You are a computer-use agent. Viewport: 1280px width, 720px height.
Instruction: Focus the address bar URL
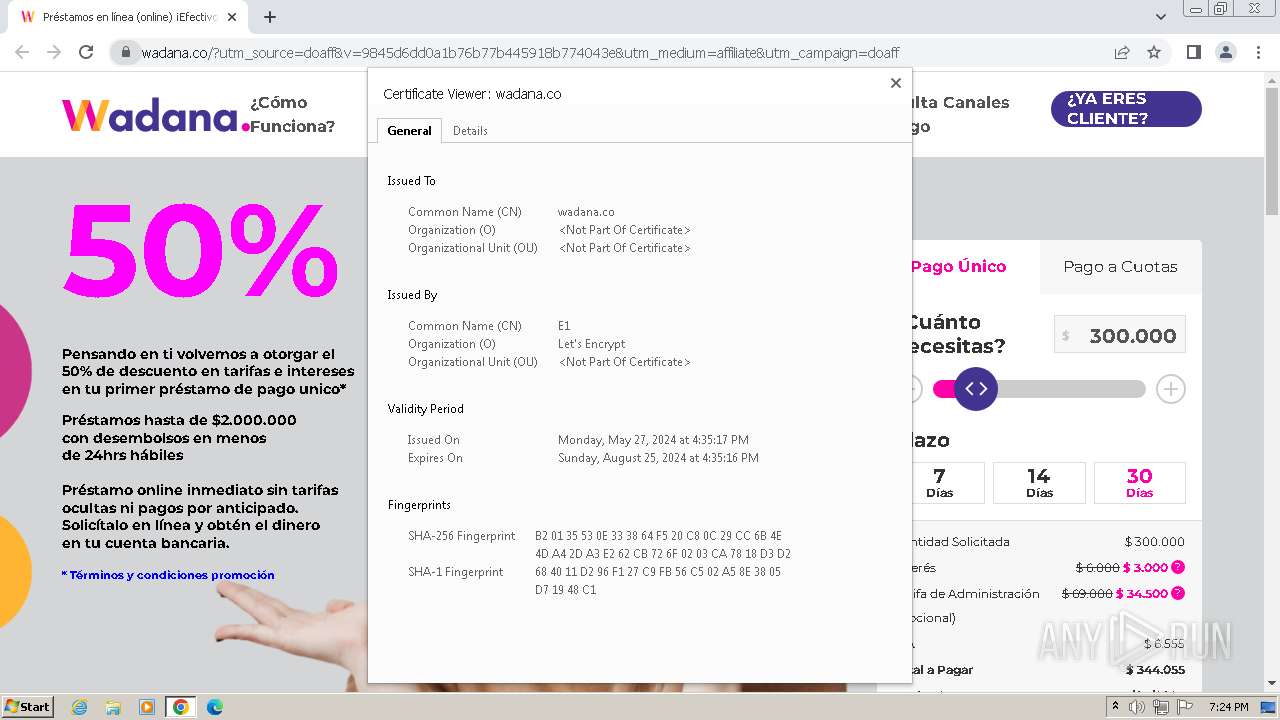tap(520, 53)
